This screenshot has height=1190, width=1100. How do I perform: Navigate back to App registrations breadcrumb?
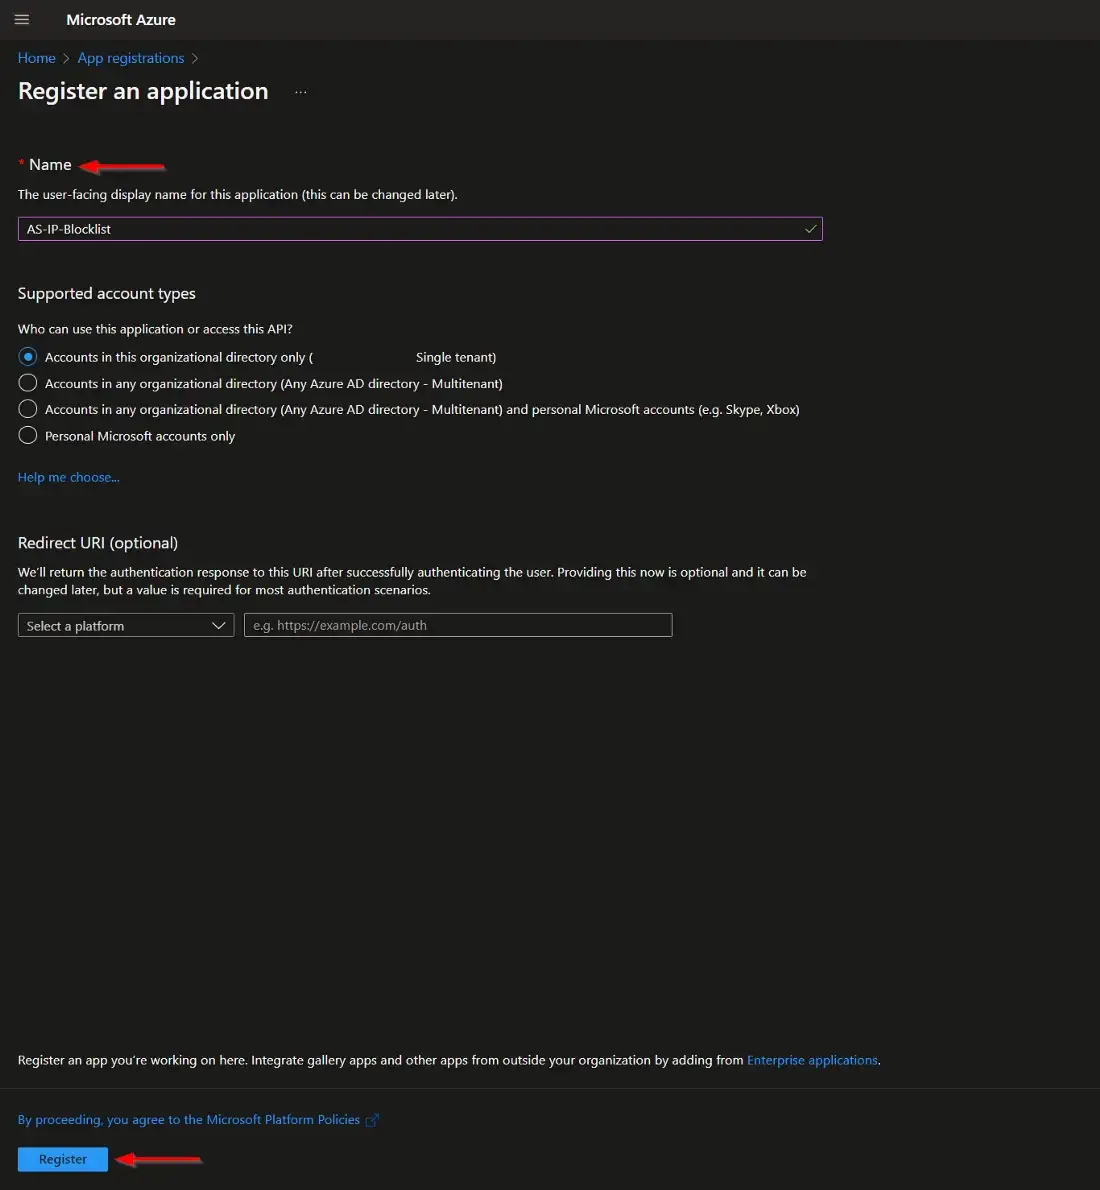(x=131, y=58)
